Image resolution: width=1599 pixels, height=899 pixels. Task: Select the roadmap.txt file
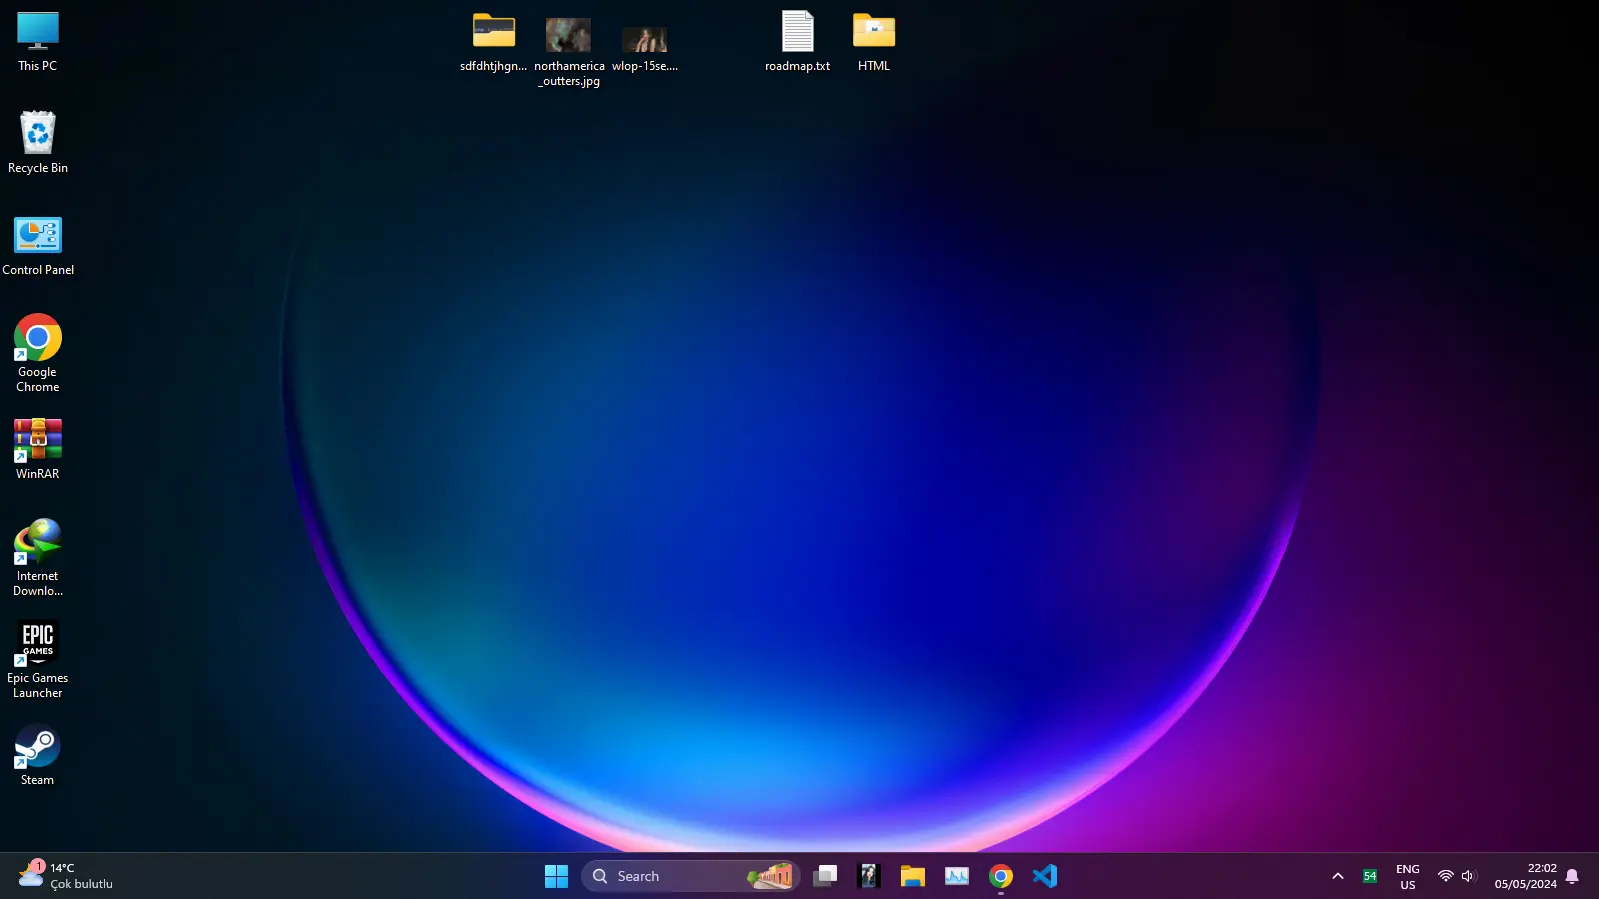coord(797,42)
